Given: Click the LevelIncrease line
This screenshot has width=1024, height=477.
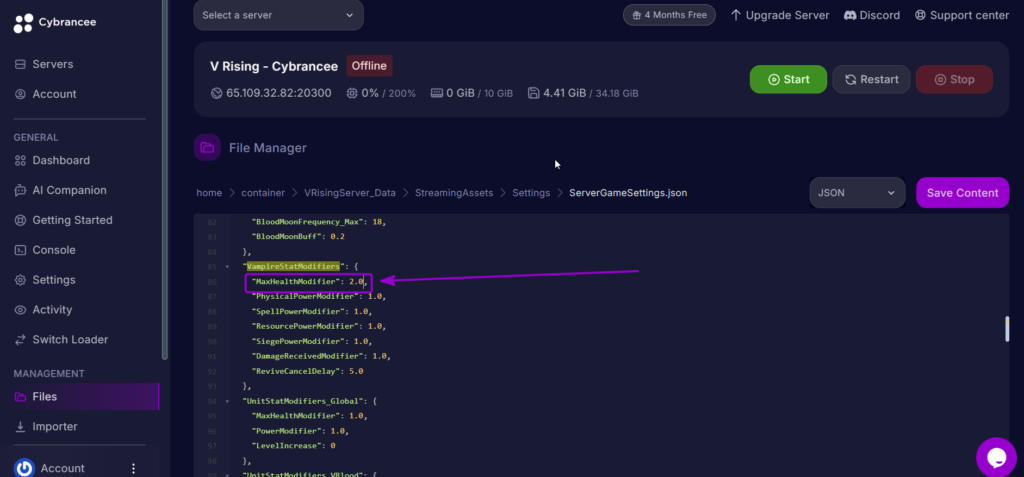Looking at the screenshot, I should click(x=293, y=446).
